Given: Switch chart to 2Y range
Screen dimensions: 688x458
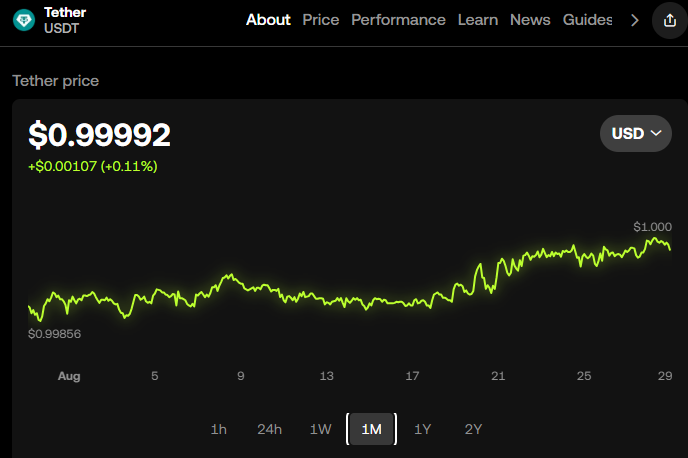Looking at the screenshot, I should (x=473, y=429).
